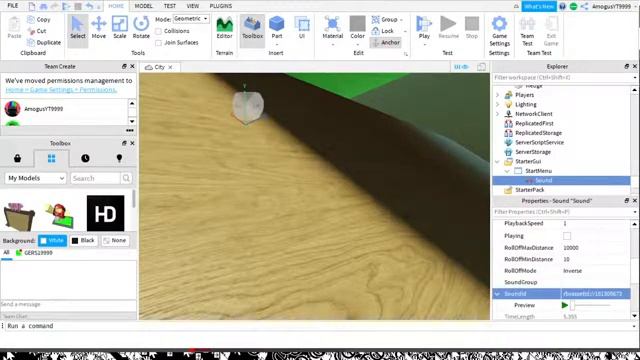Click the Paste button
This screenshot has width=640, height=360.
pyautogui.click(x=14, y=28)
